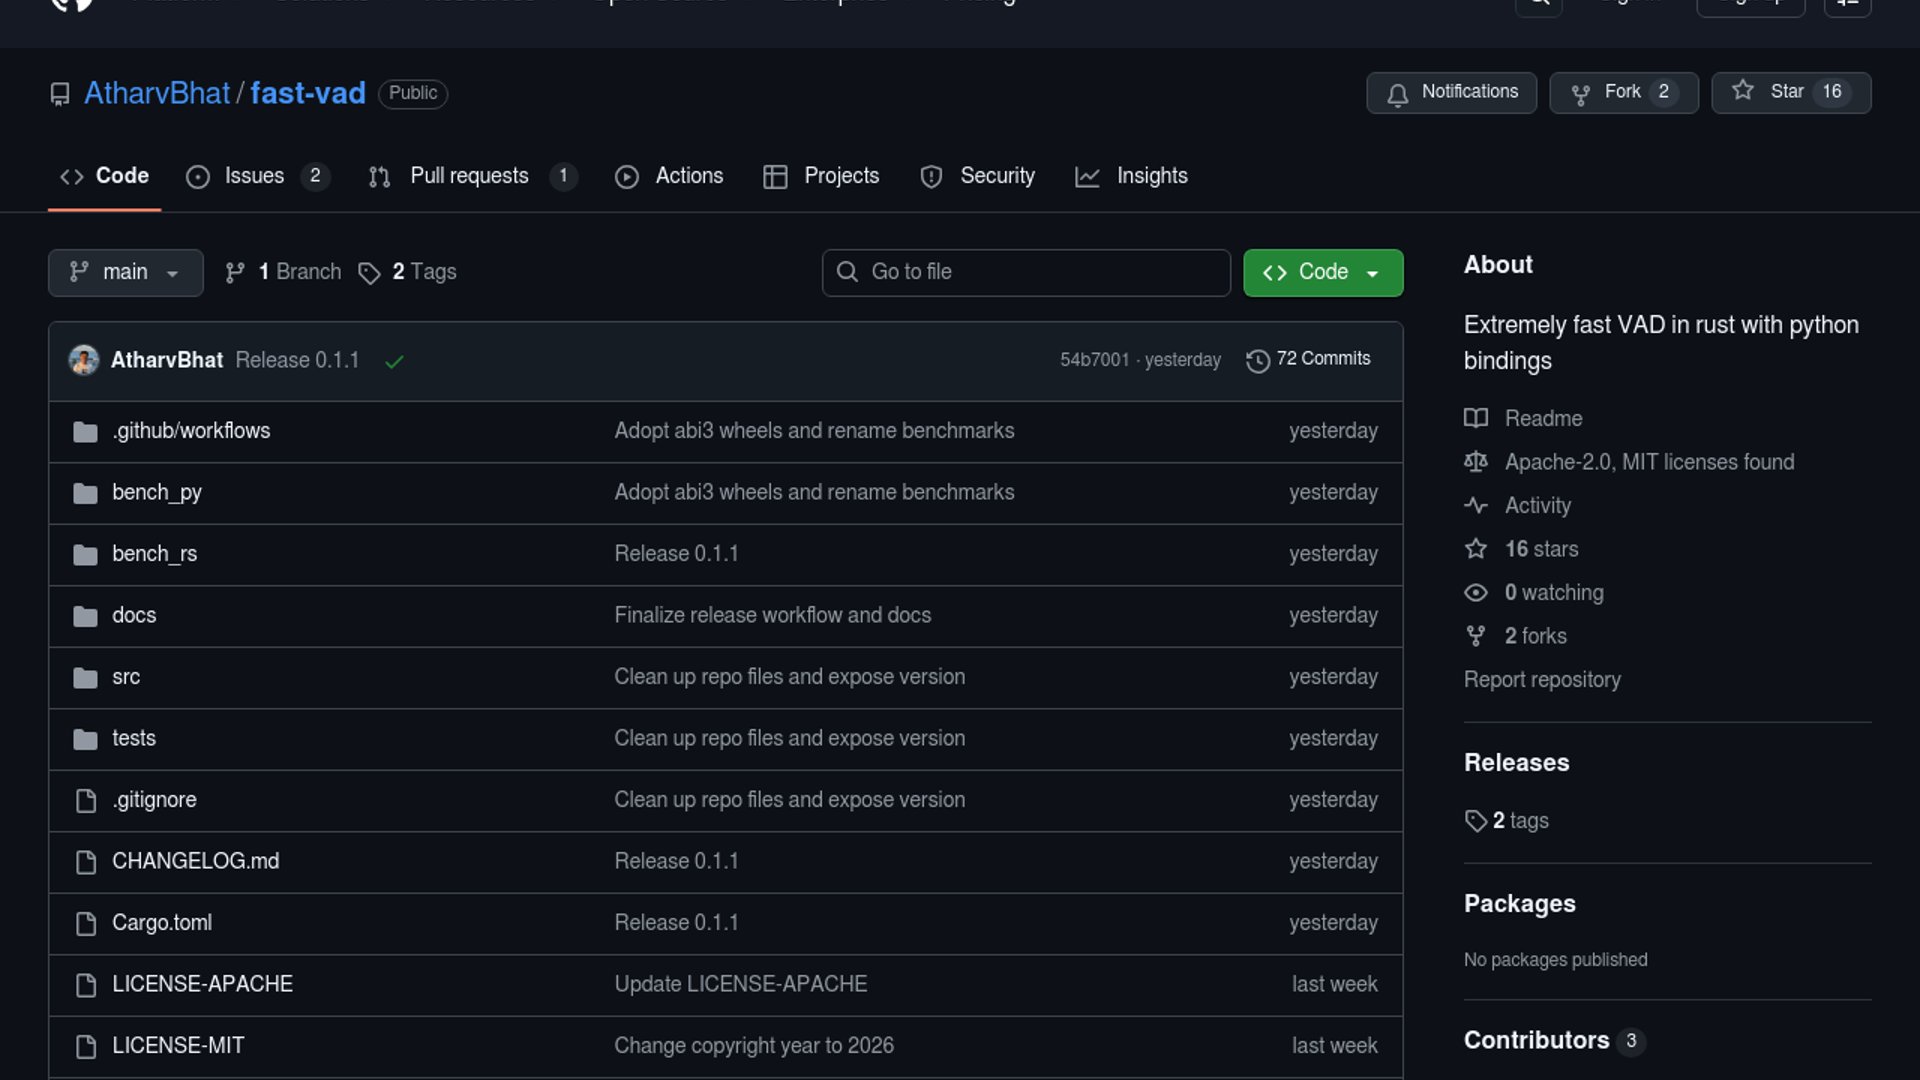Click the green commit status checkmark
1920x1080 pixels.
coord(394,361)
